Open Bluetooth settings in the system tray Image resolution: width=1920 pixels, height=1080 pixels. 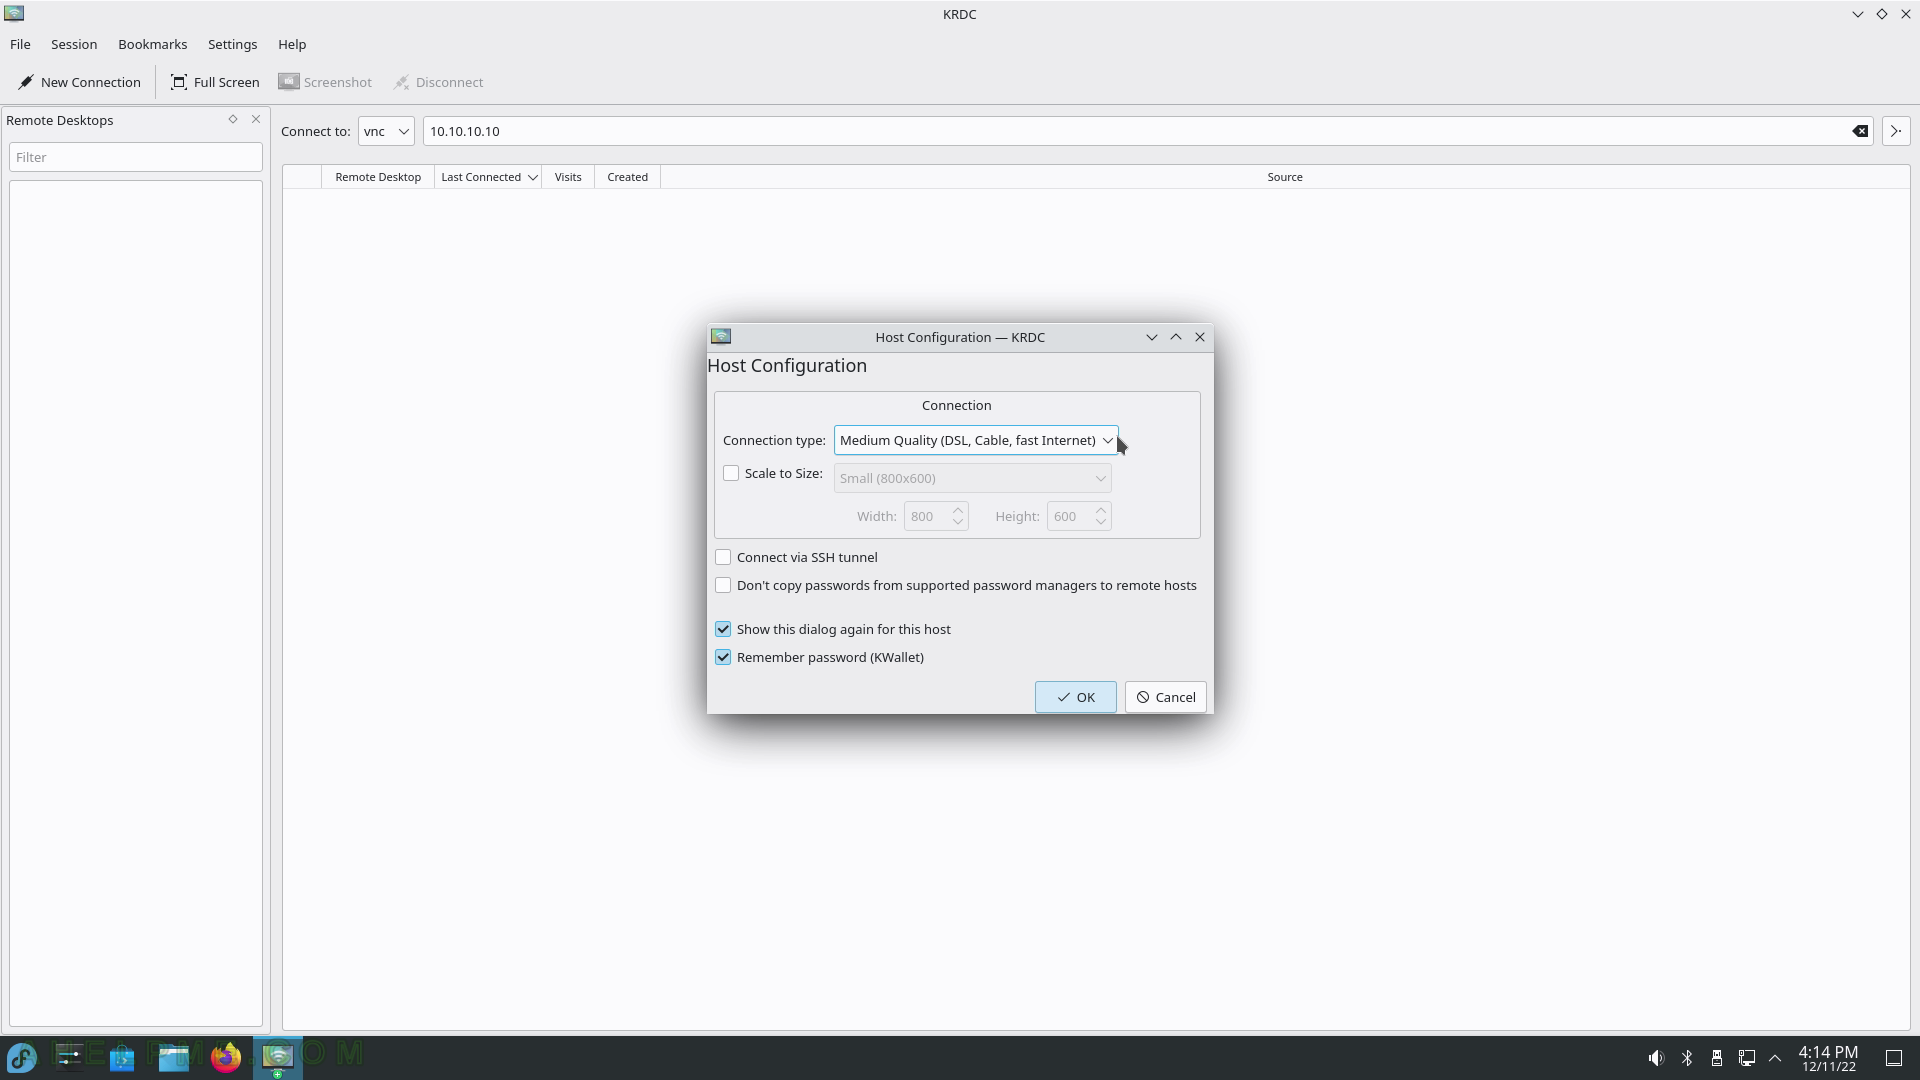(1686, 1057)
